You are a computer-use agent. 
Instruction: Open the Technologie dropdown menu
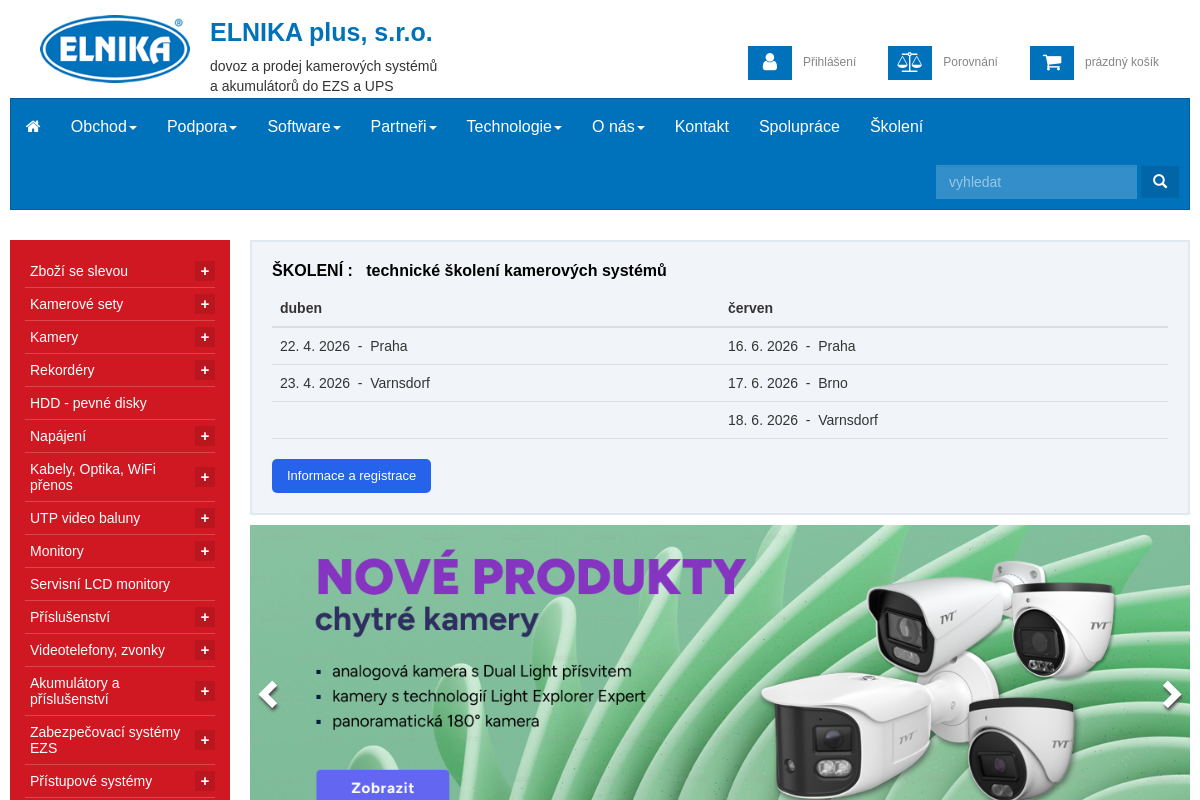tap(513, 126)
